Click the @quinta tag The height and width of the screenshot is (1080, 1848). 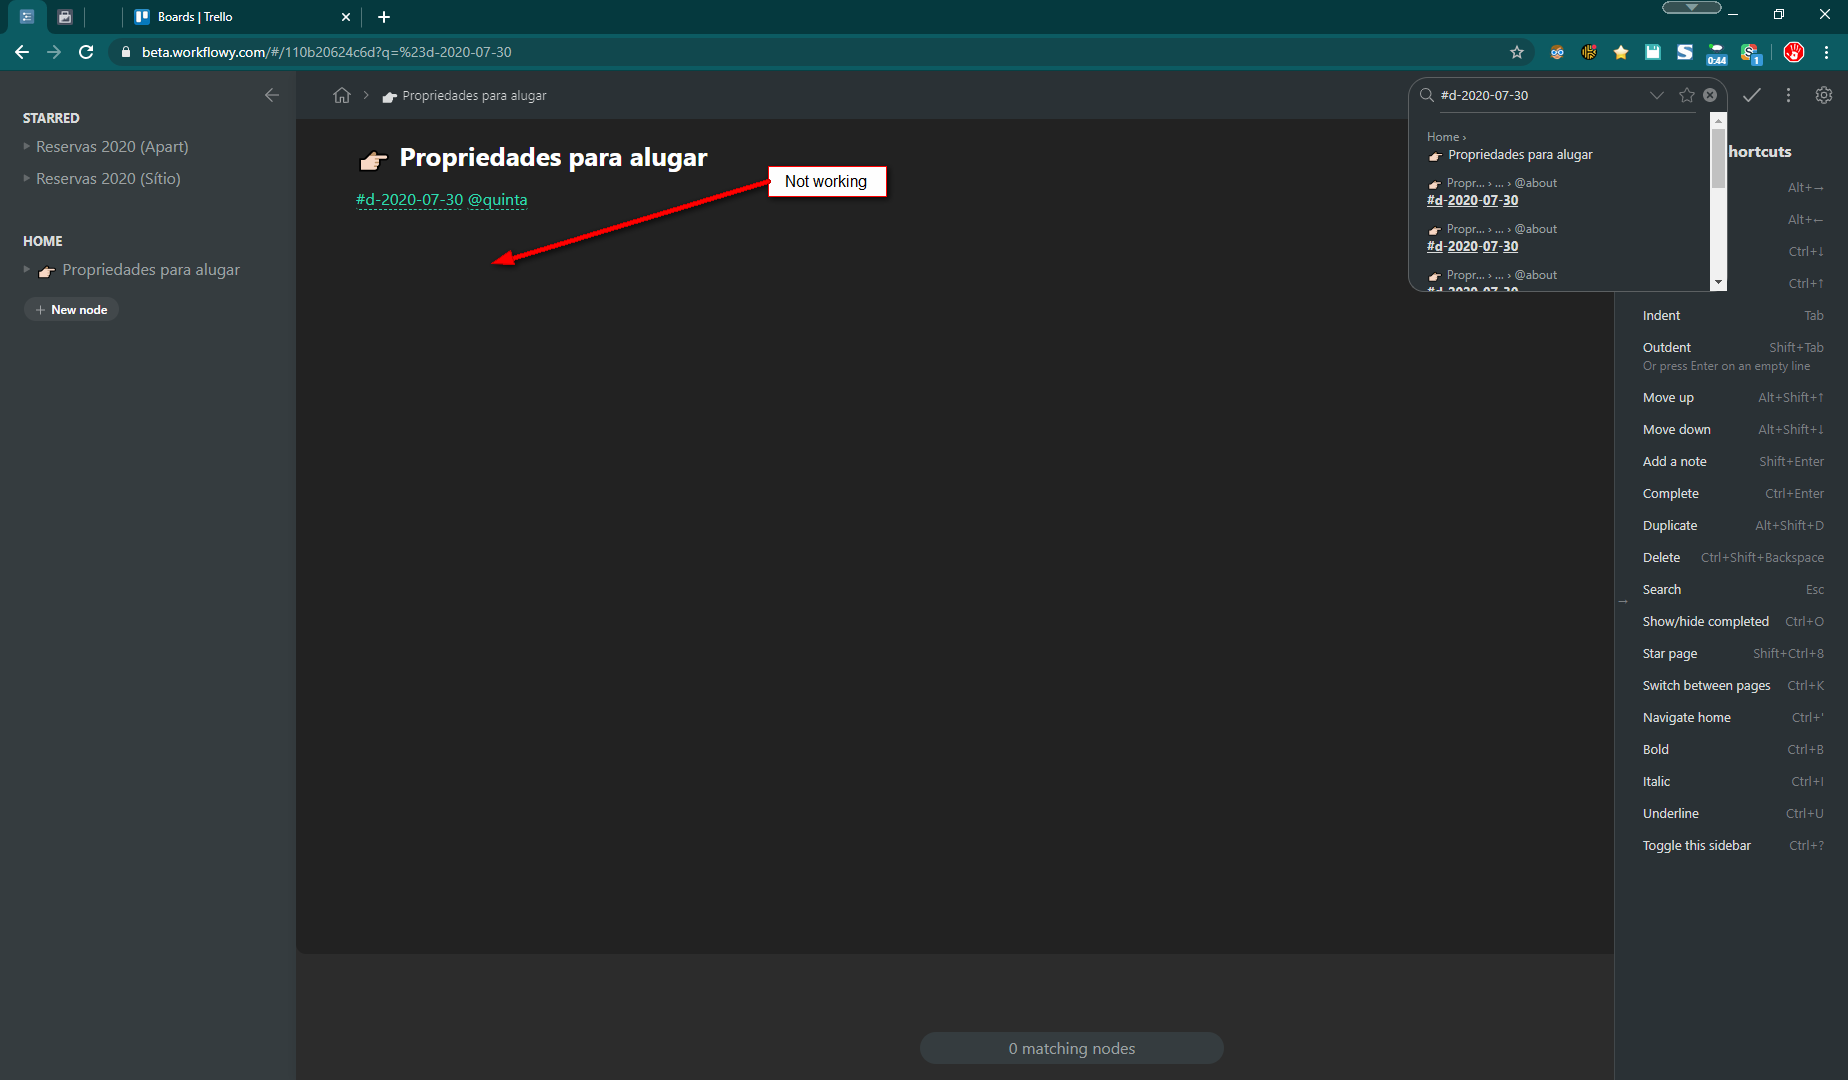pos(498,200)
